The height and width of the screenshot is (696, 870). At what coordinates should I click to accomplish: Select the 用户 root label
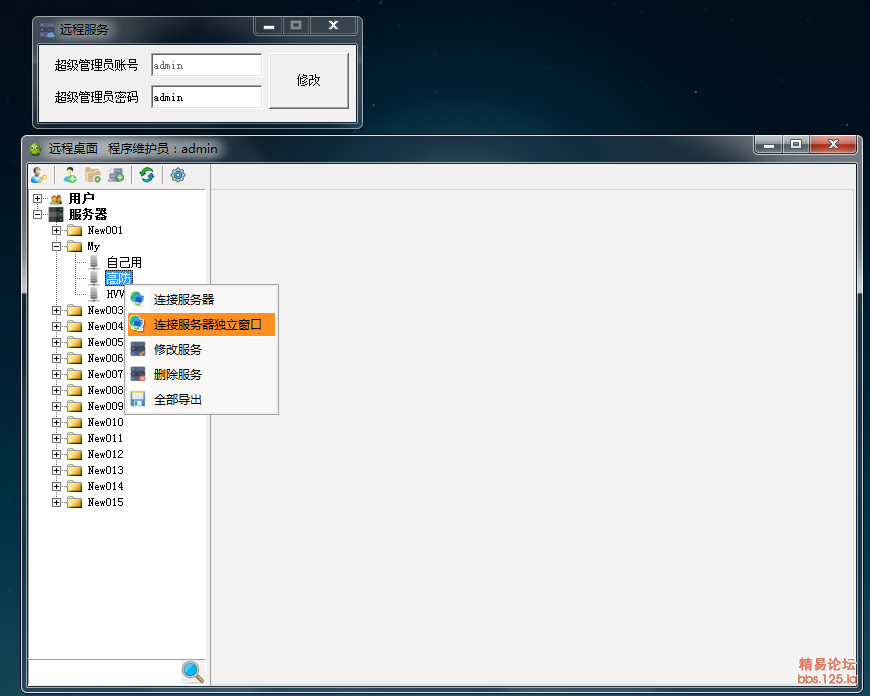[x=82, y=199]
